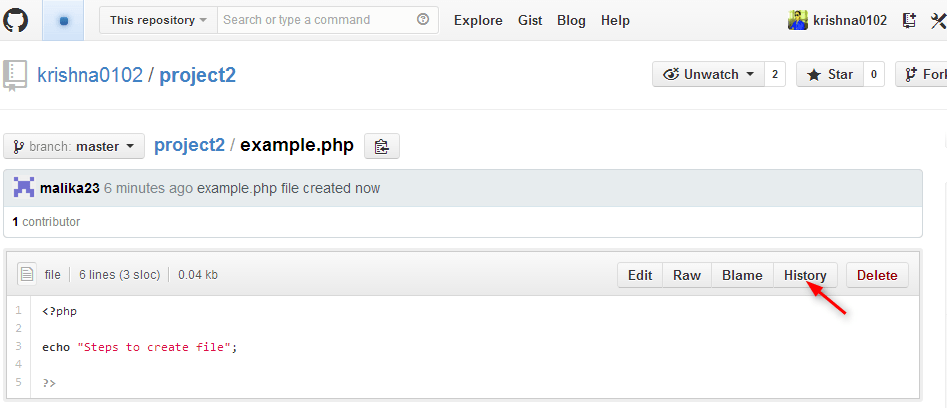The image size is (947, 408).
Task: Click krishna0102 profile avatar in header
Action: pos(798,21)
